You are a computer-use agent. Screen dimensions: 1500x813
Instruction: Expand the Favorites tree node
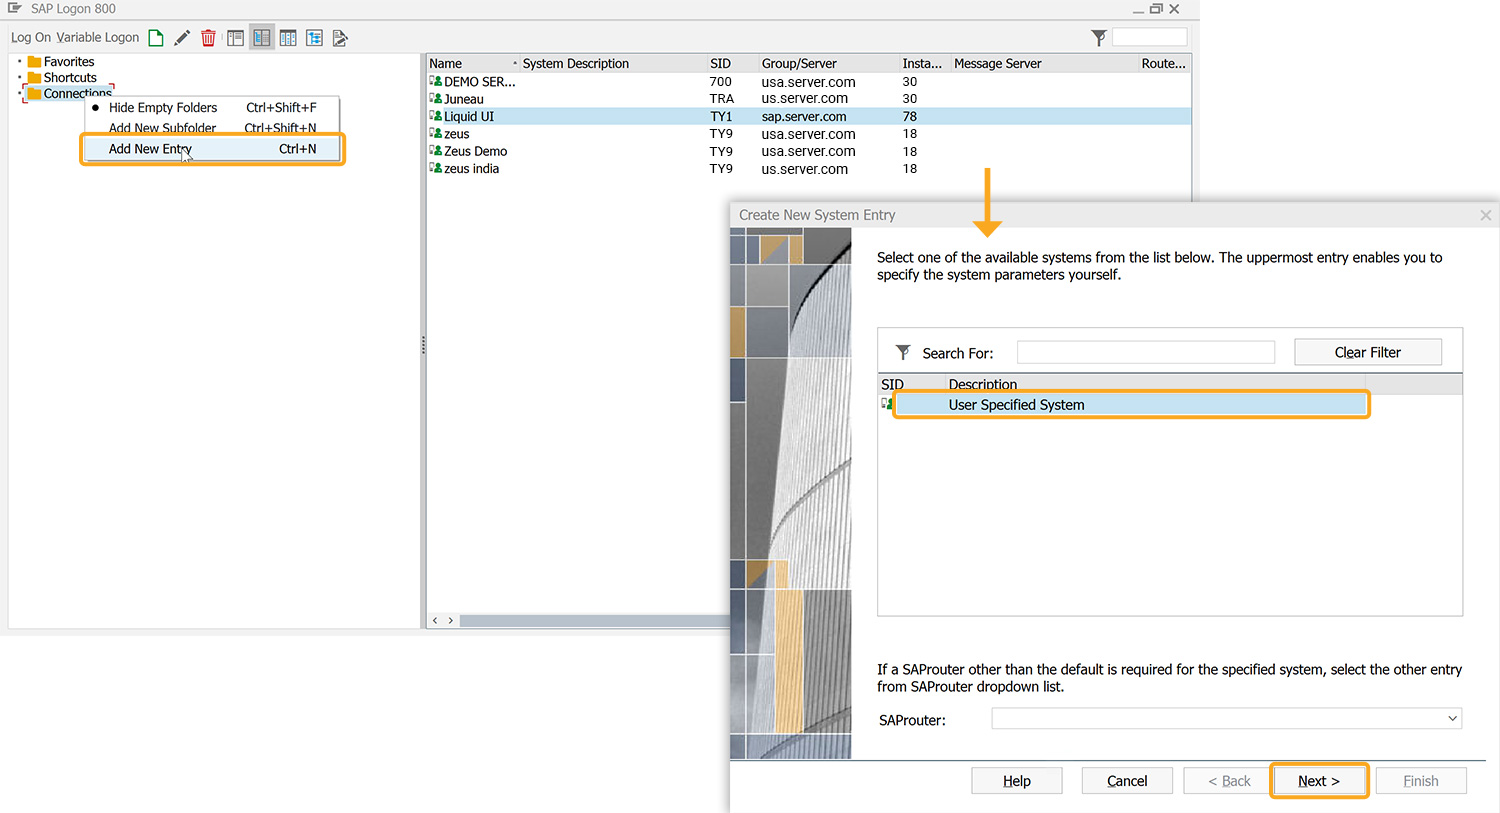(19, 62)
